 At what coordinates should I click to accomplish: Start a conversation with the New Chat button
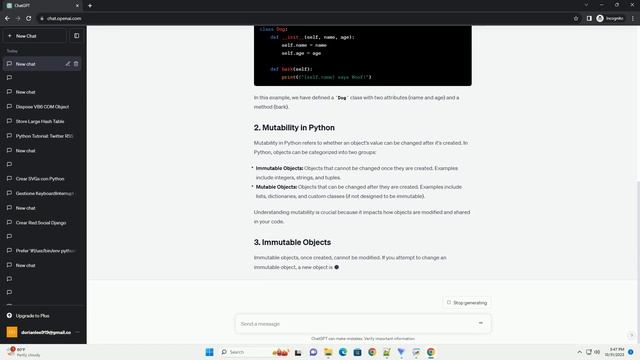coord(35,36)
